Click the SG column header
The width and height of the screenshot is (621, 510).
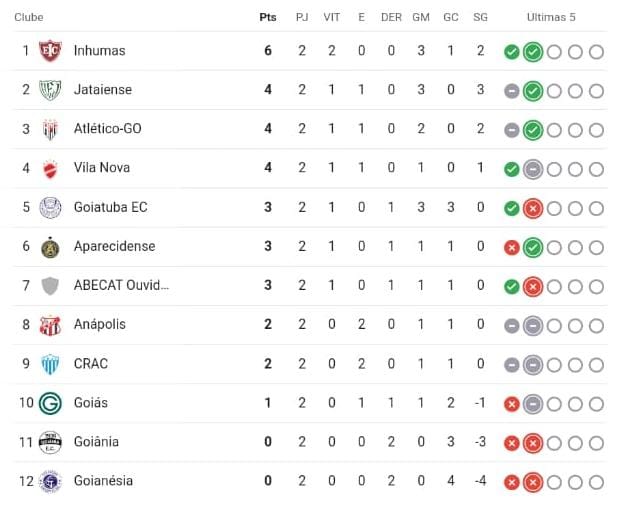(x=480, y=17)
